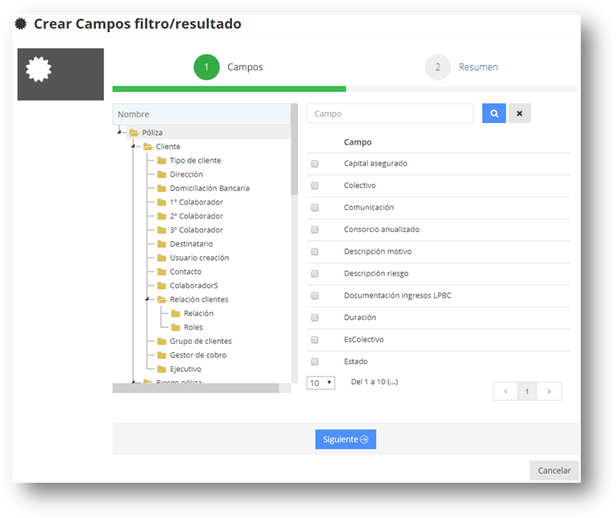Select the Grupo de clientes tree label
This screenshot has width=616, height=518.
(x=201, y=341)
